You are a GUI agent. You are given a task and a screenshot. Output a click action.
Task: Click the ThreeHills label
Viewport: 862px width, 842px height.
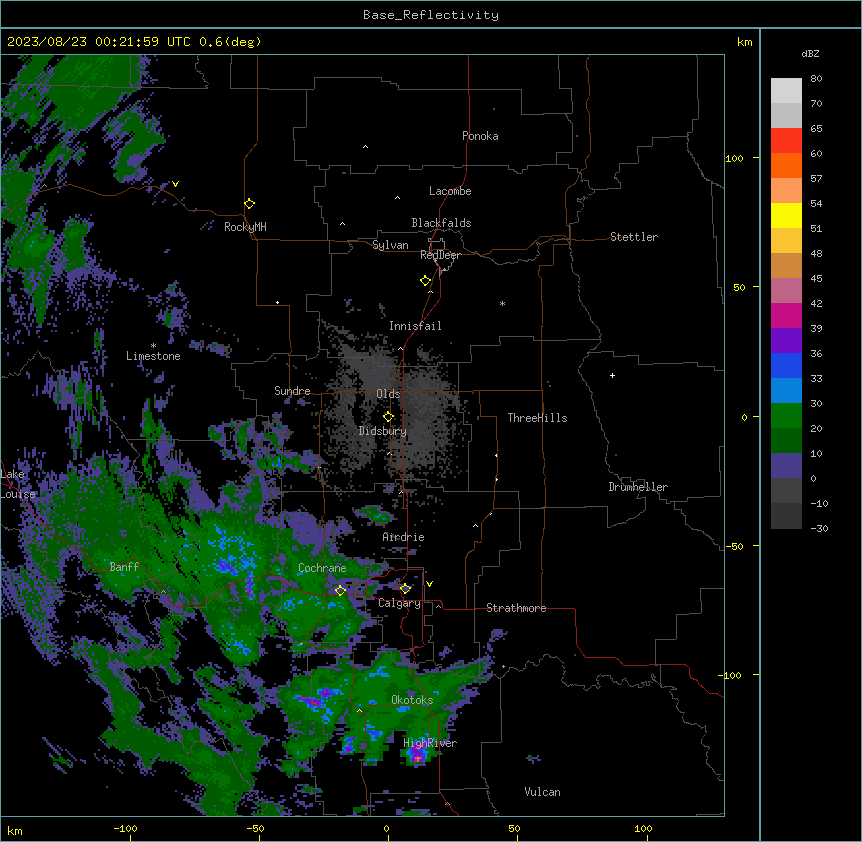[x=537, y=418]
